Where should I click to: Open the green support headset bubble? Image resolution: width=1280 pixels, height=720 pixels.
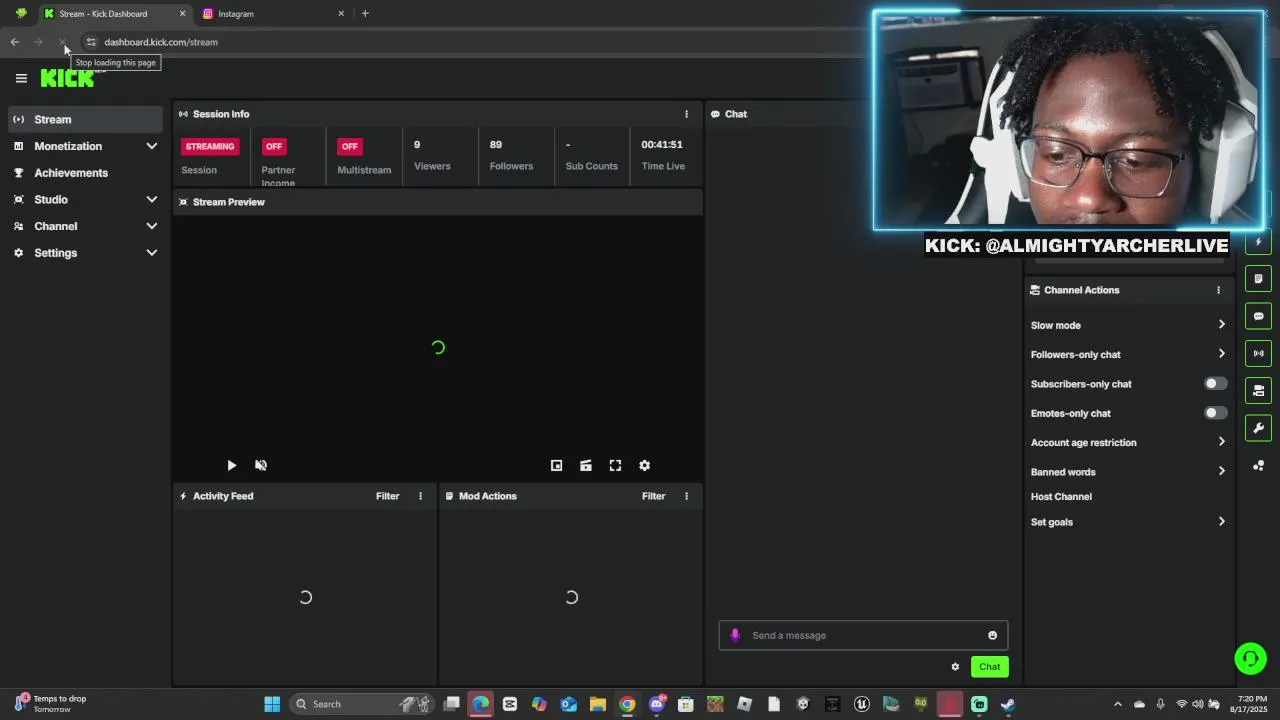point(1250,658)
